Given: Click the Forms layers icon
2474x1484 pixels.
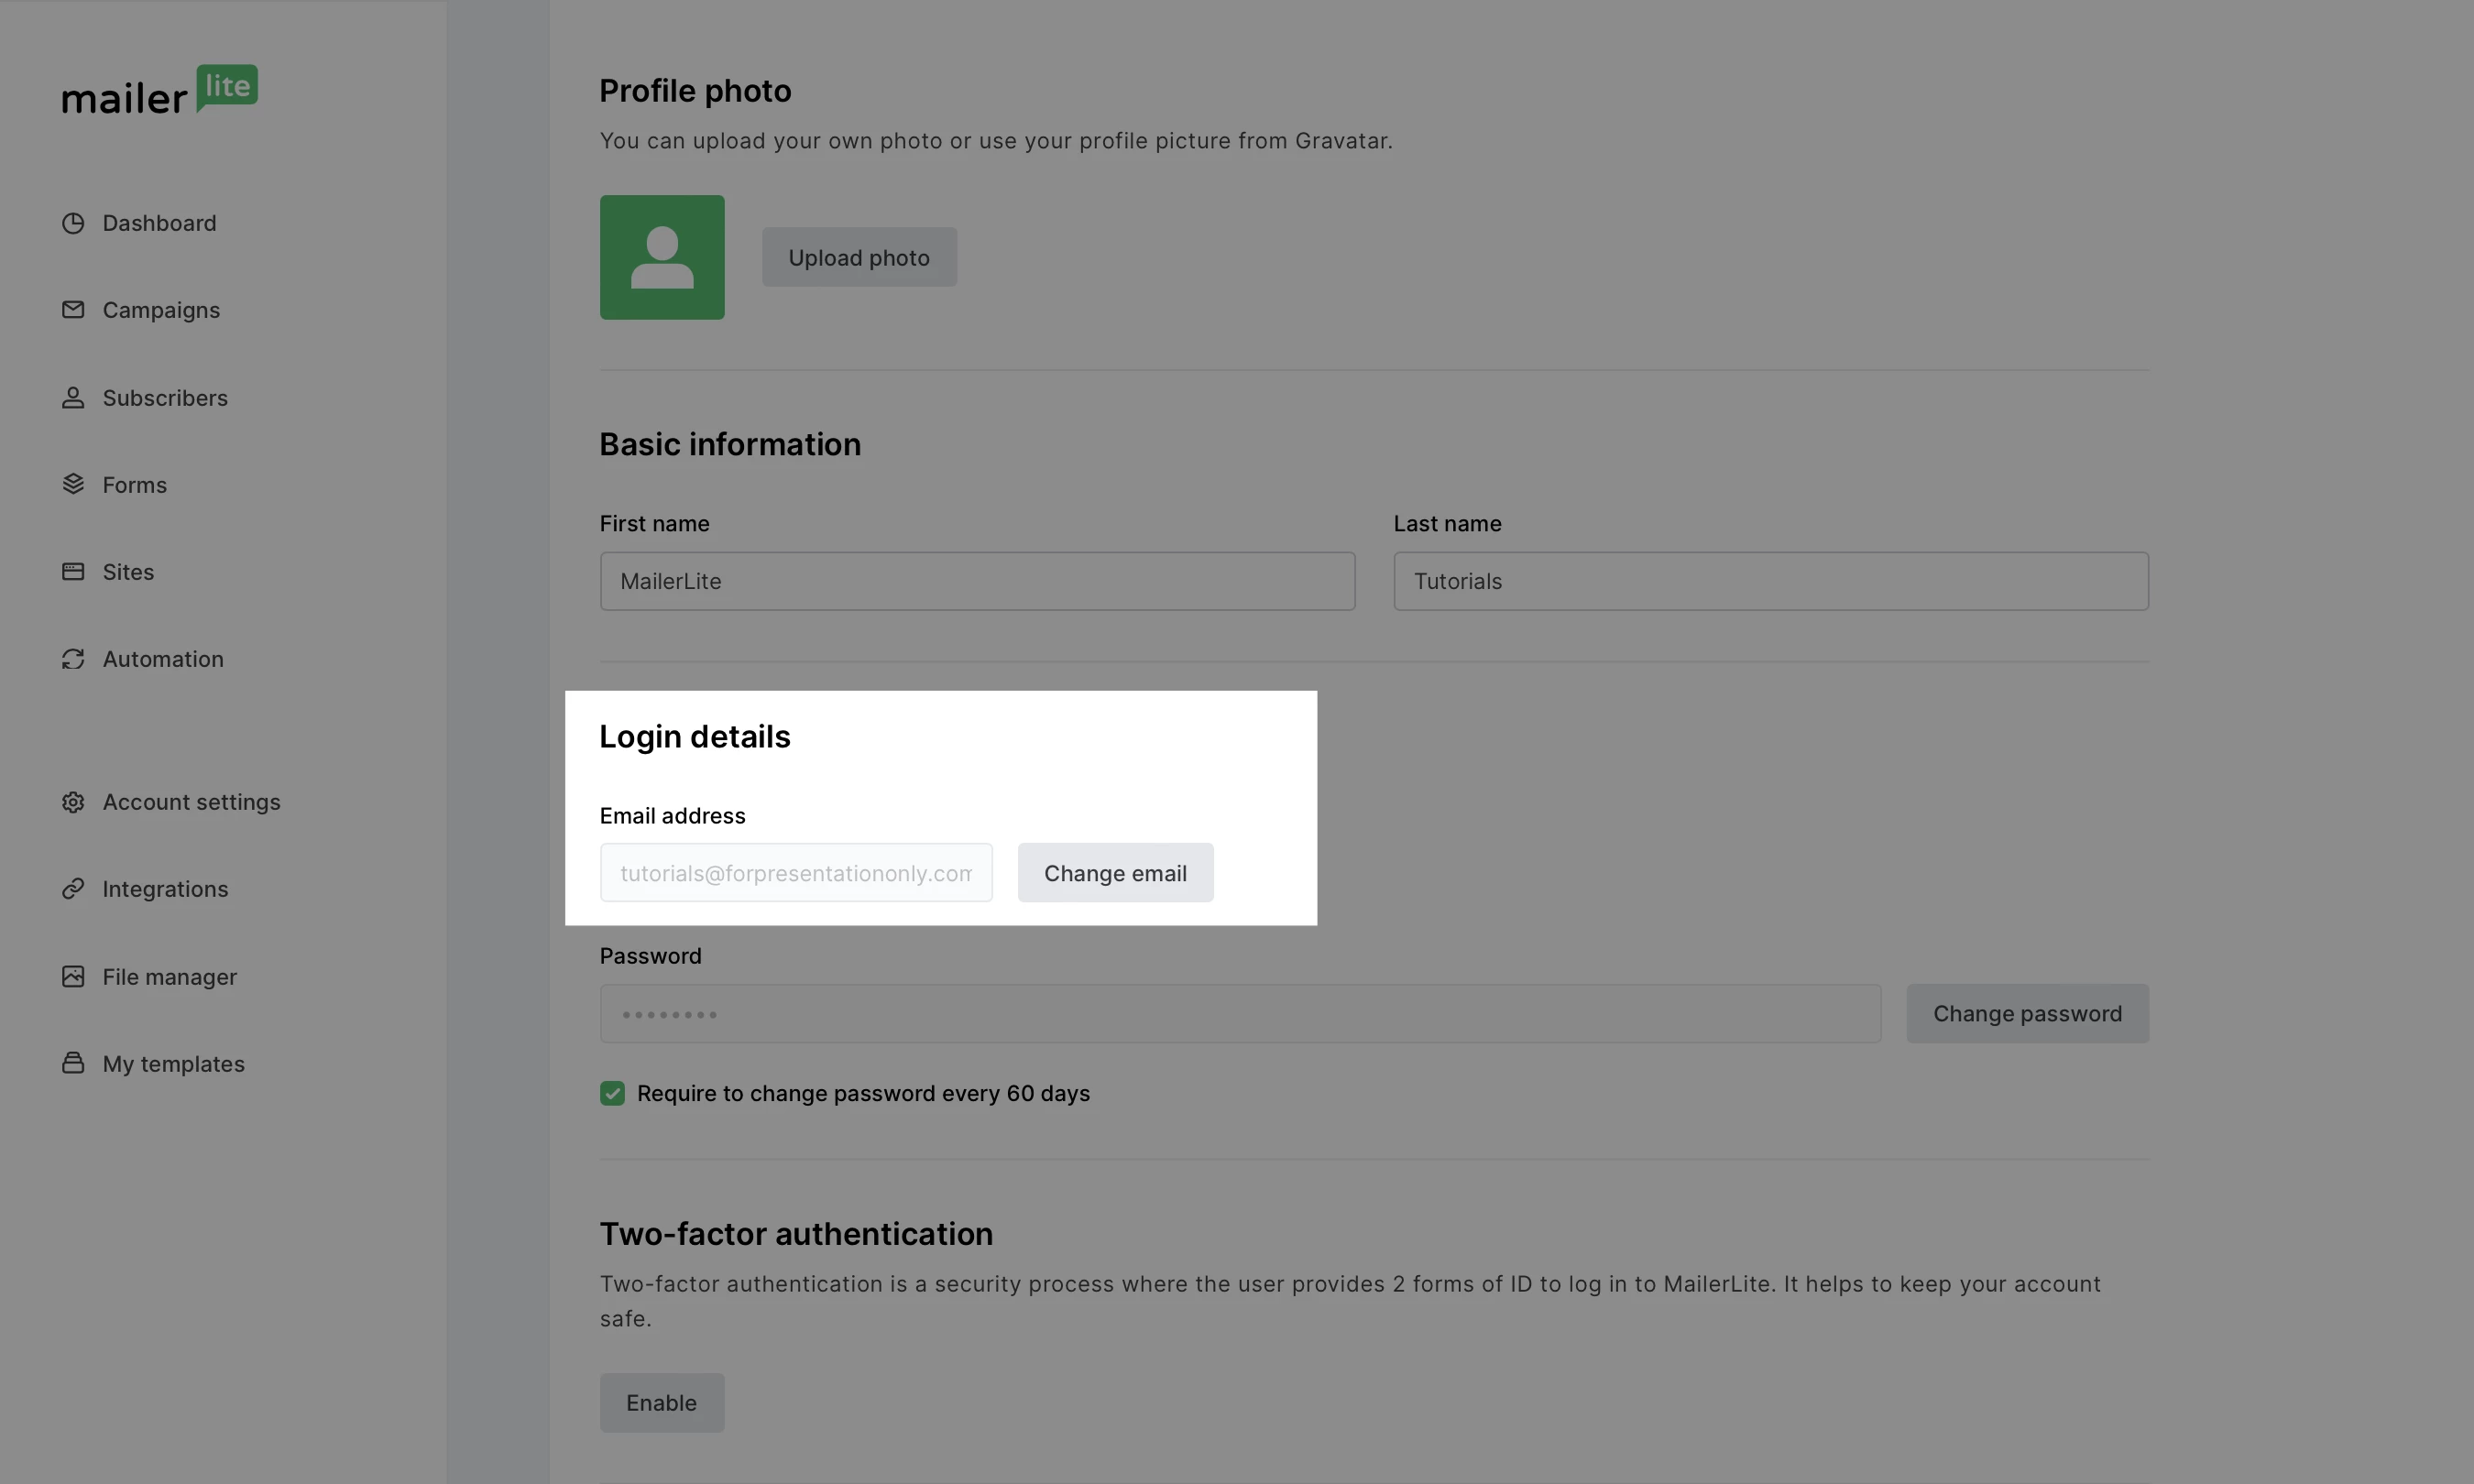Looking at the screenshot, I should [73, 485].
